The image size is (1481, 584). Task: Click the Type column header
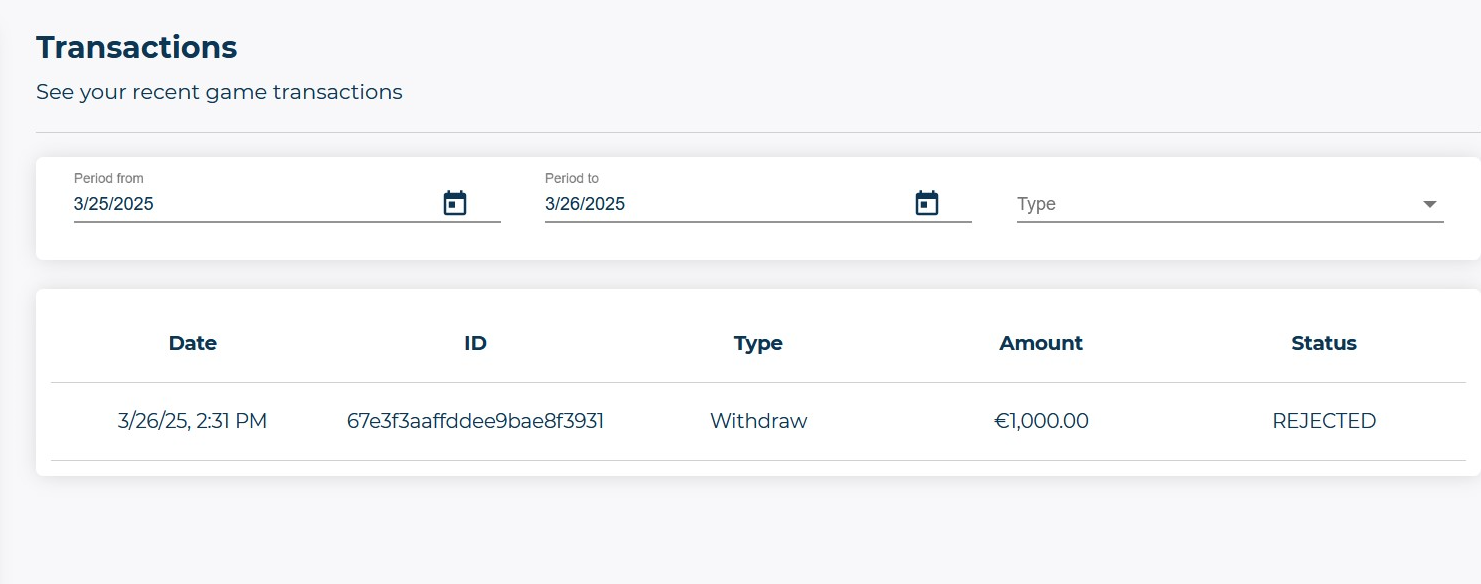pyautogui.click(x=758, y=343)
